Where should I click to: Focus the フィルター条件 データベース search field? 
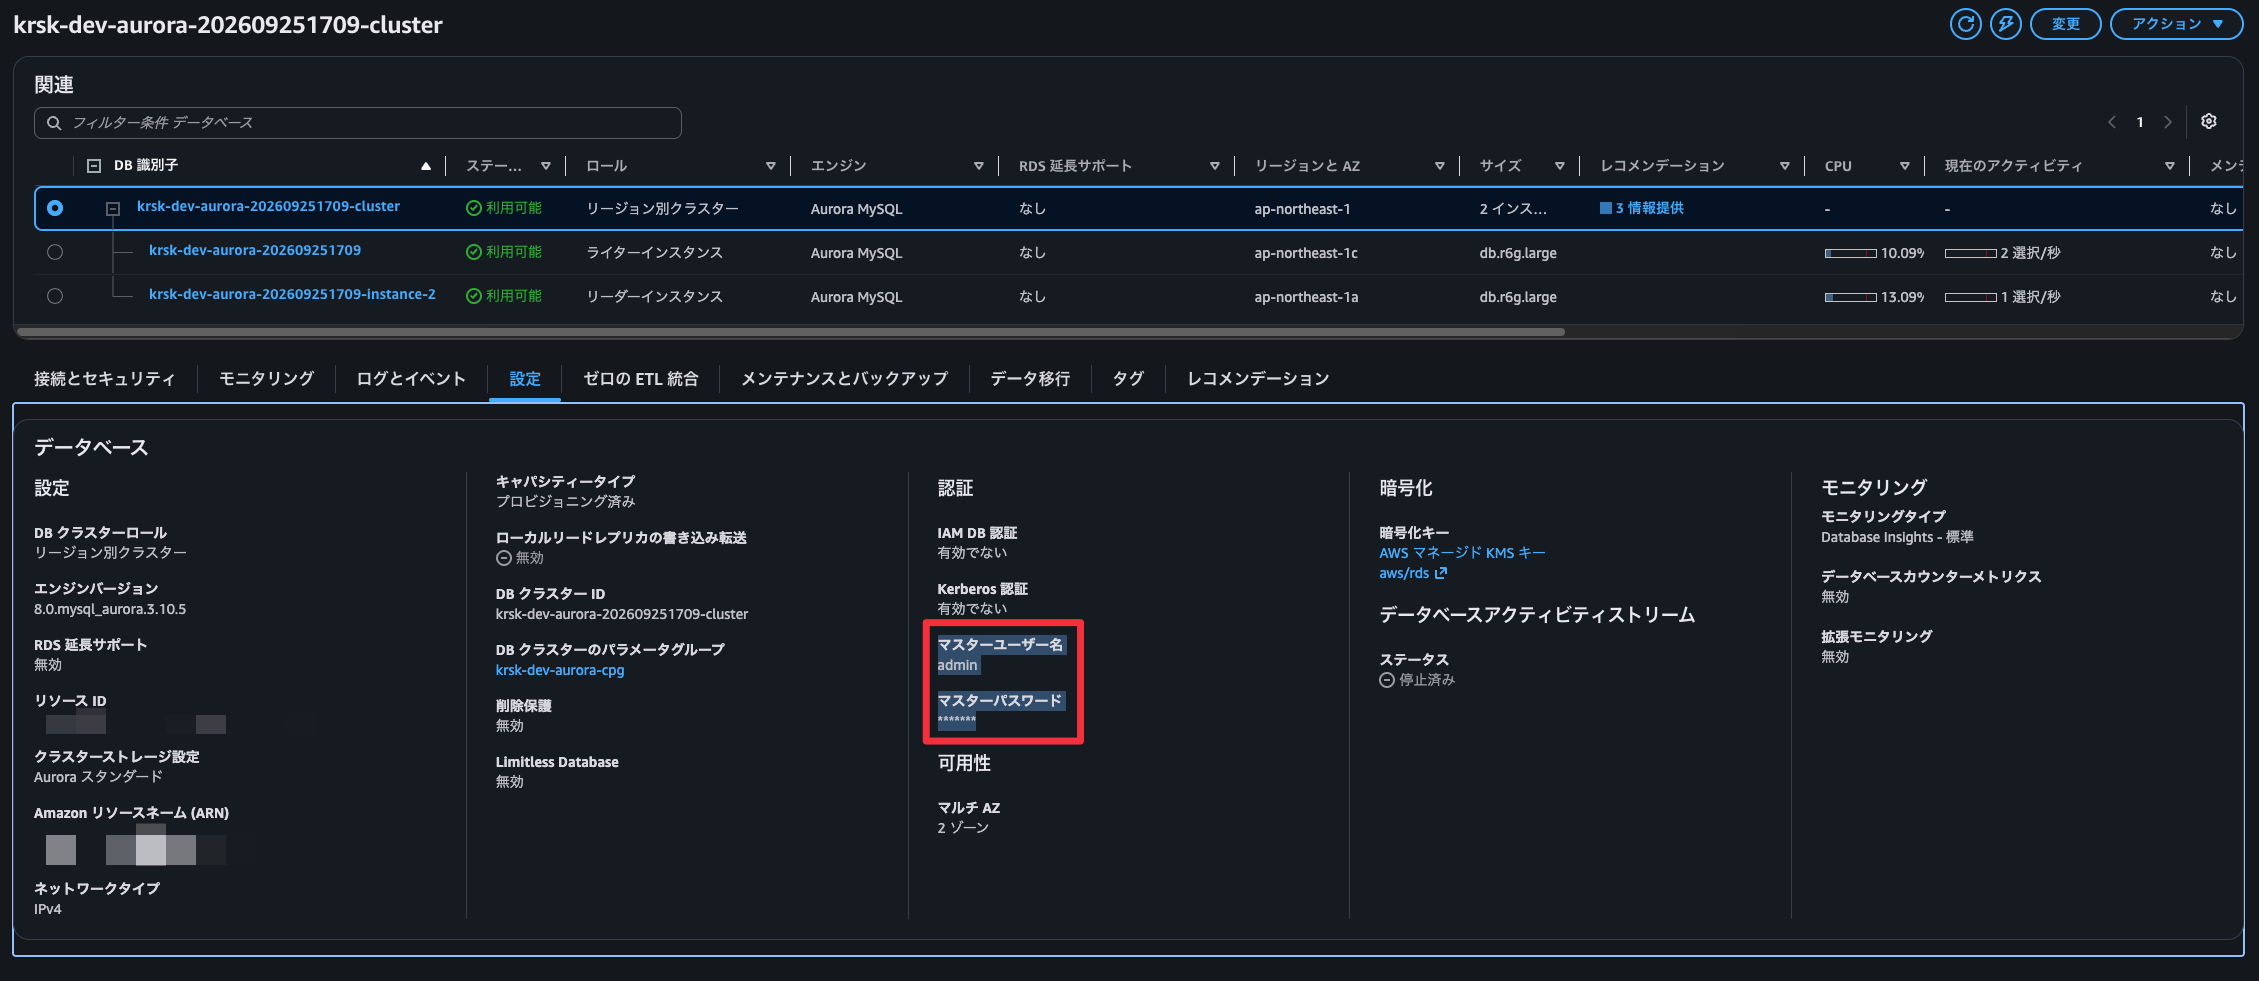358,123
